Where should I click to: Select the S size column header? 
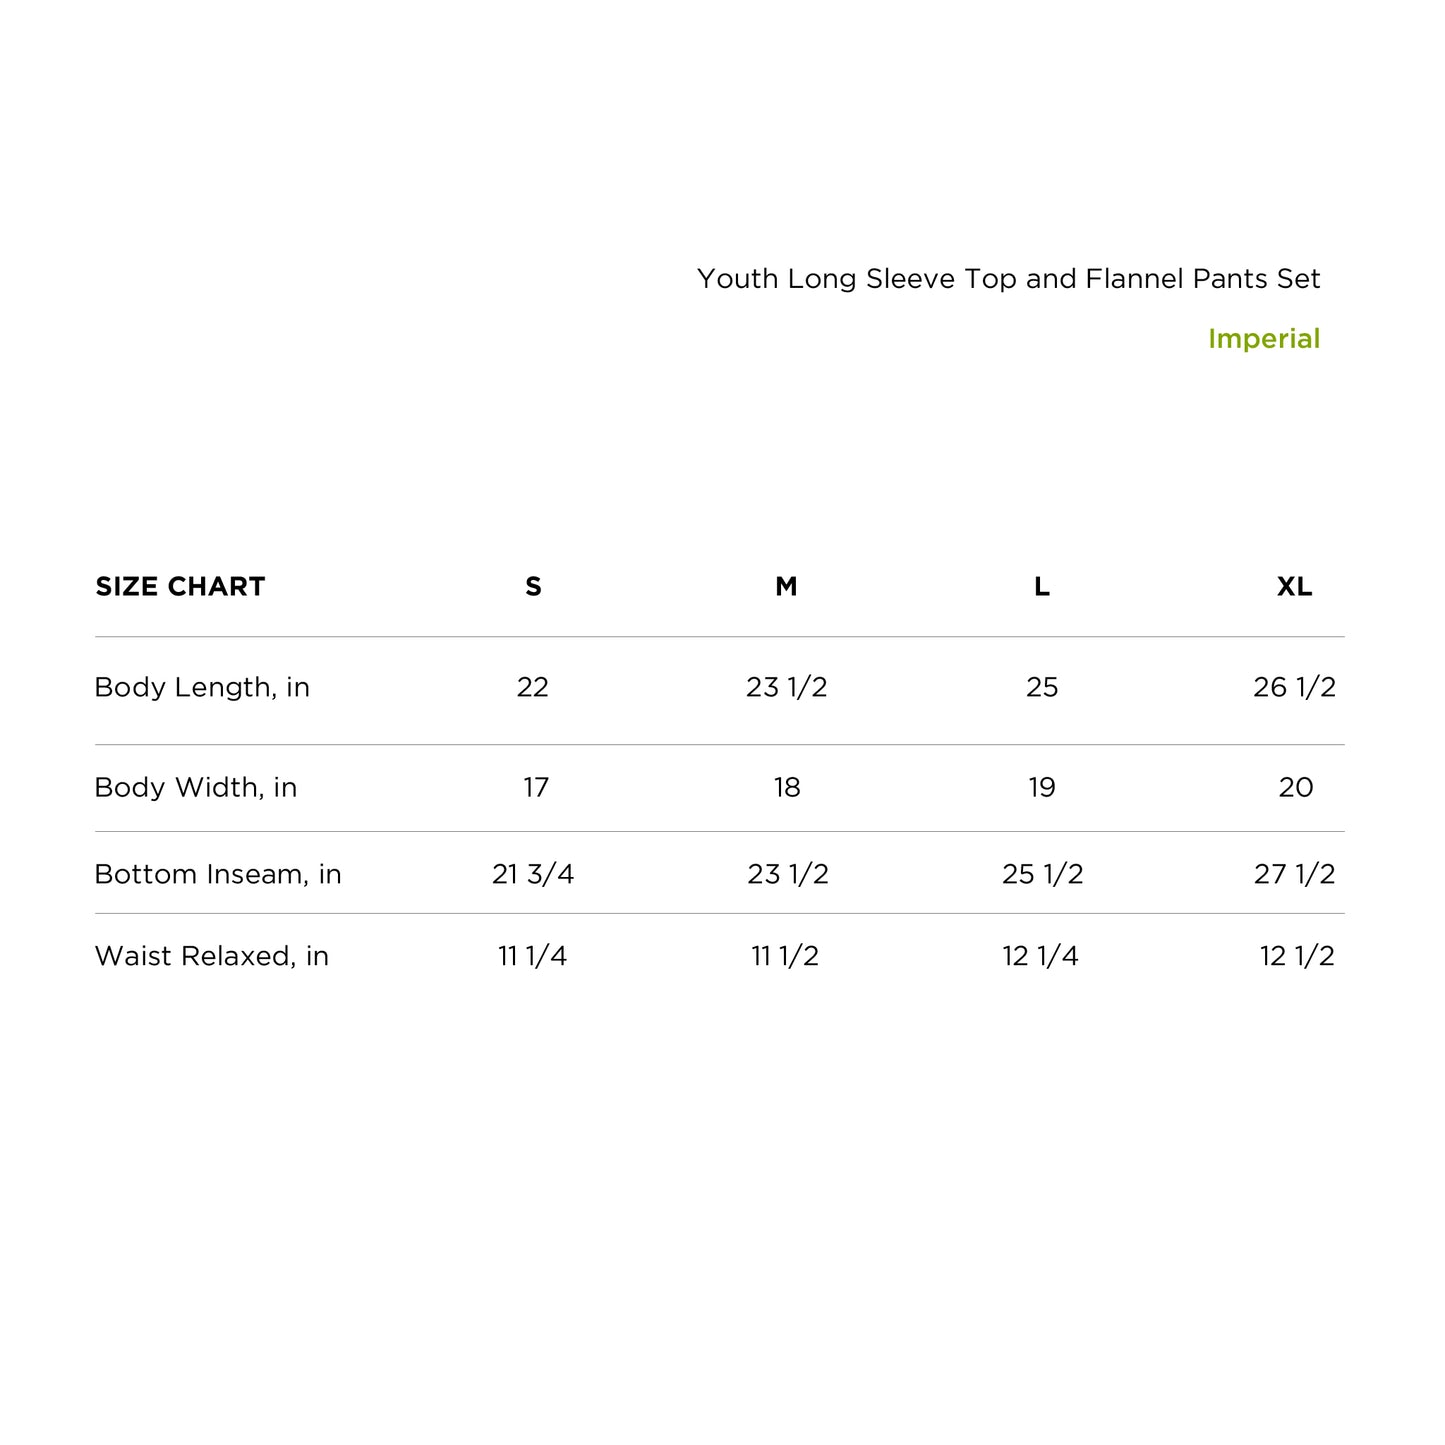point(533,587)
